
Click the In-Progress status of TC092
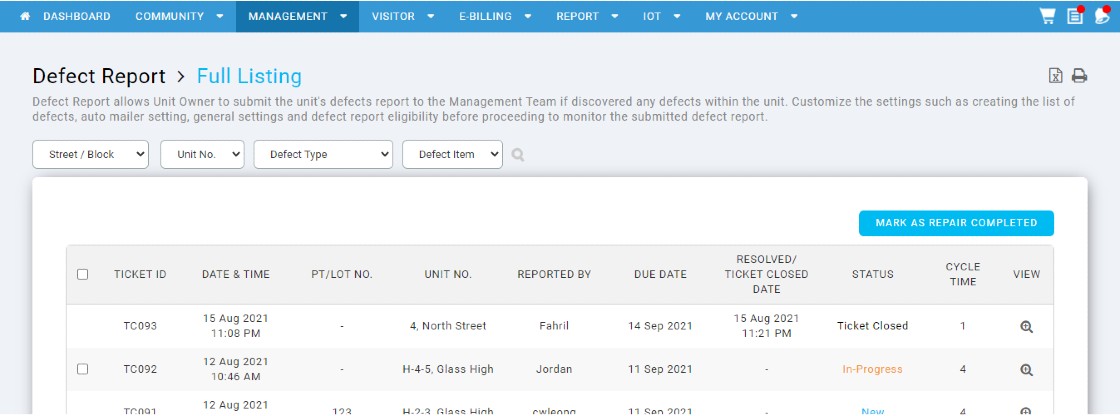point(872,370)
